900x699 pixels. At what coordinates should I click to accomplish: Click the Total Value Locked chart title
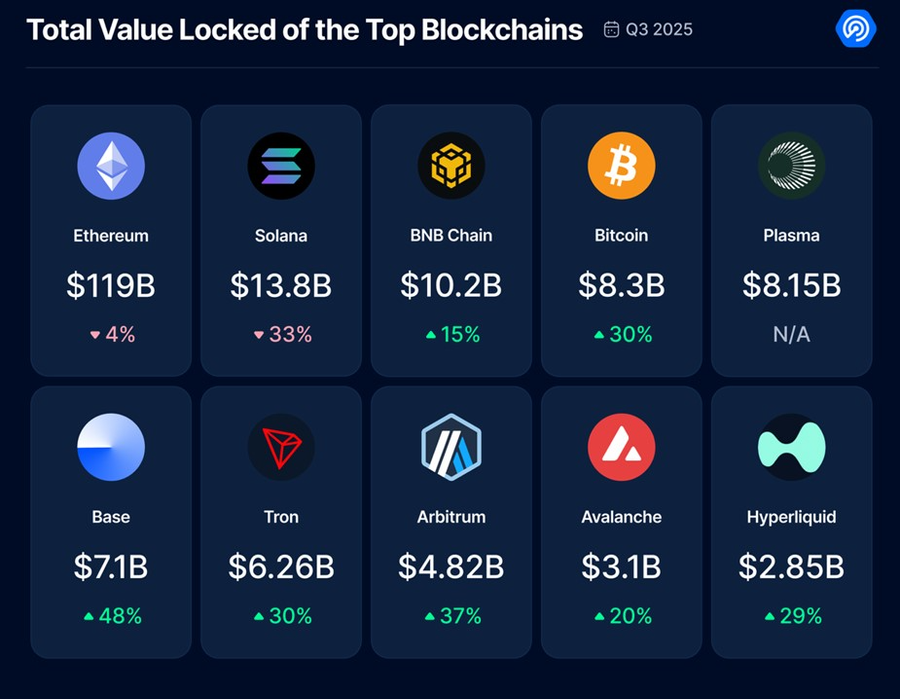click(304, 29)
